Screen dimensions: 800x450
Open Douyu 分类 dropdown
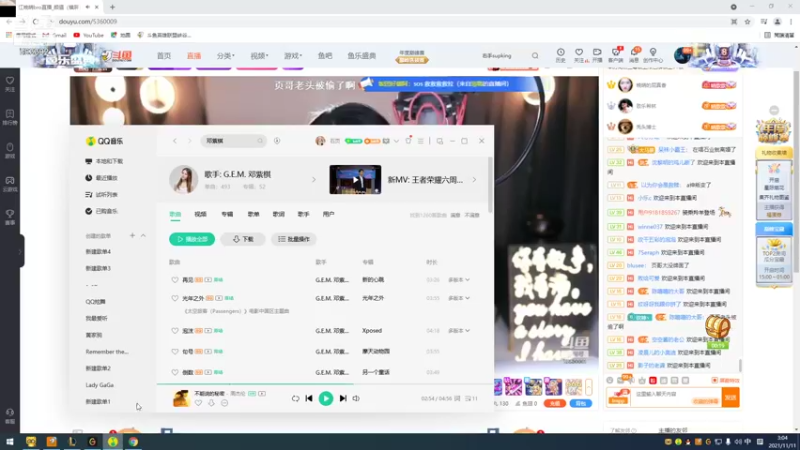[x=225, y=56]
